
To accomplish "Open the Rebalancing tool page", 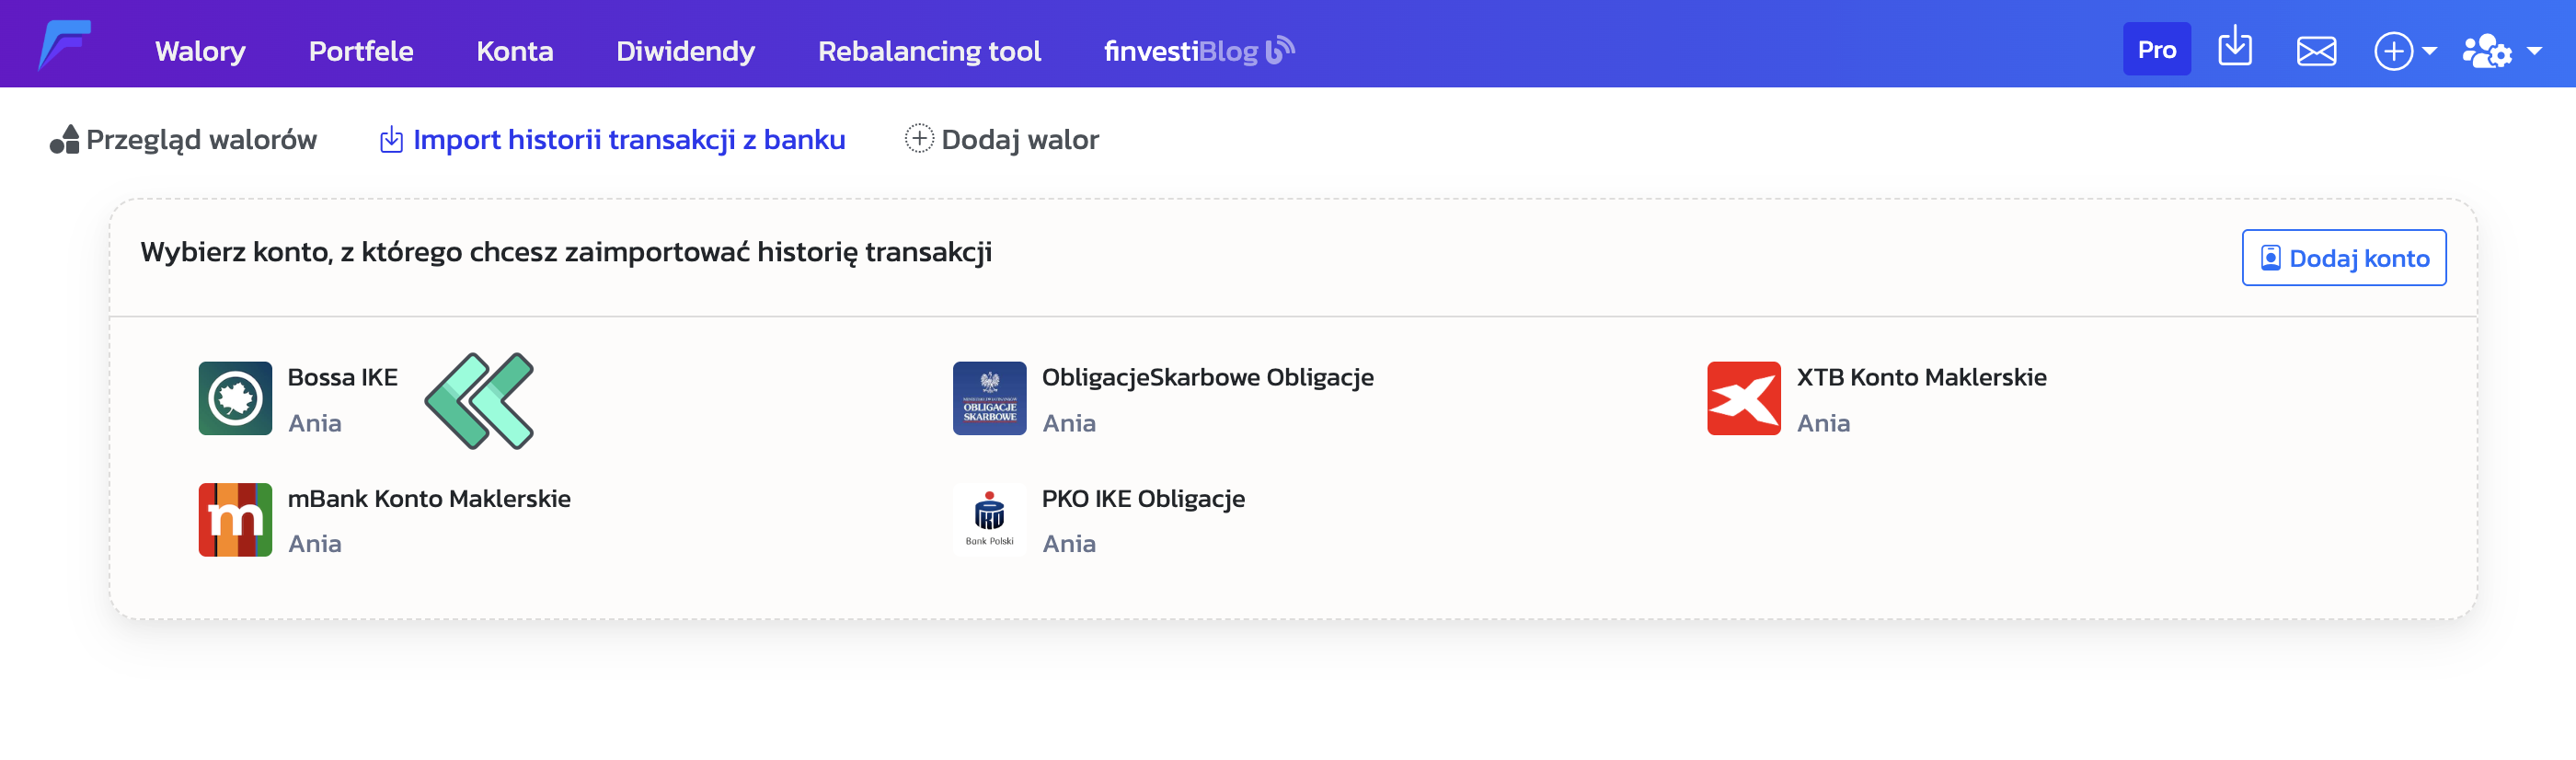I will (x=929, y=51).
